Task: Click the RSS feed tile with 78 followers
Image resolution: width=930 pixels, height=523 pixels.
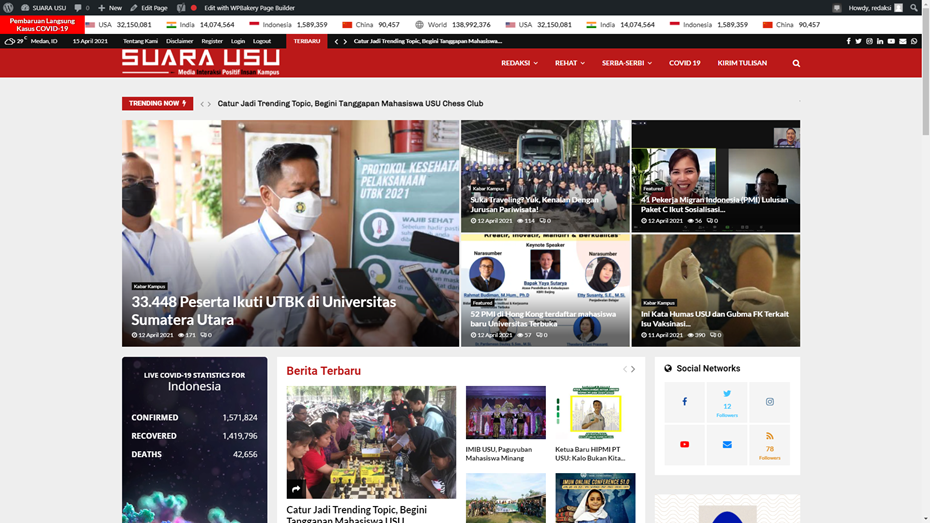Action: pyautogui.click(x=769, y=444)
